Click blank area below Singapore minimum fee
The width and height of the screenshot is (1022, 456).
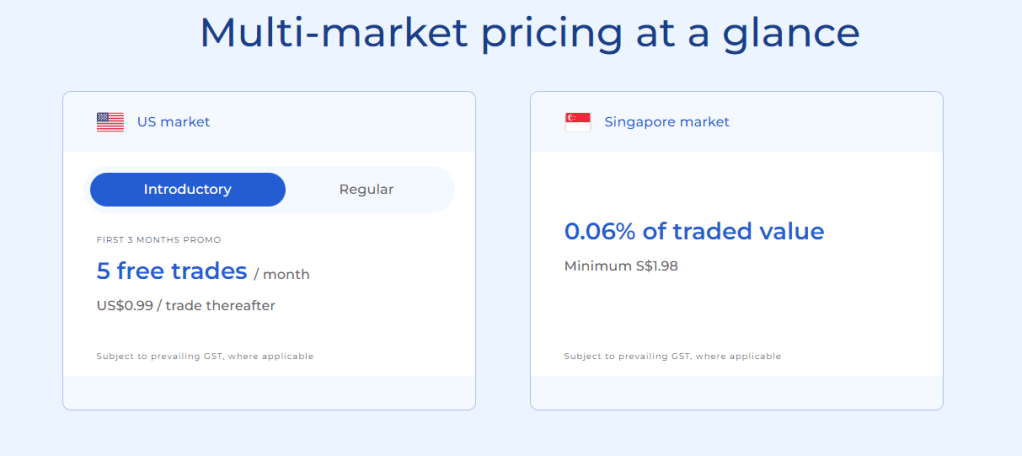click(x=736, y=310)
